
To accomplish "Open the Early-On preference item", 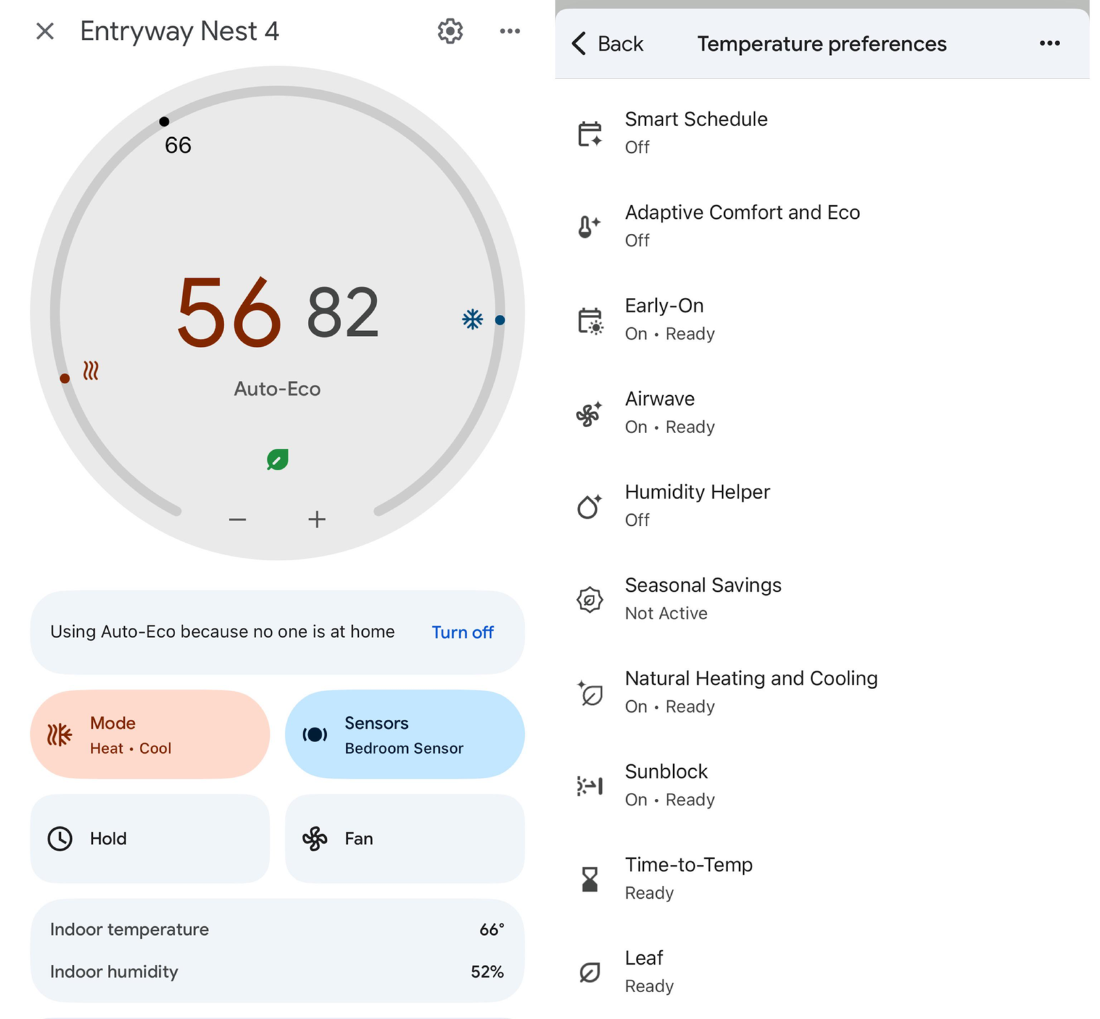I will [x=822, y=320].
